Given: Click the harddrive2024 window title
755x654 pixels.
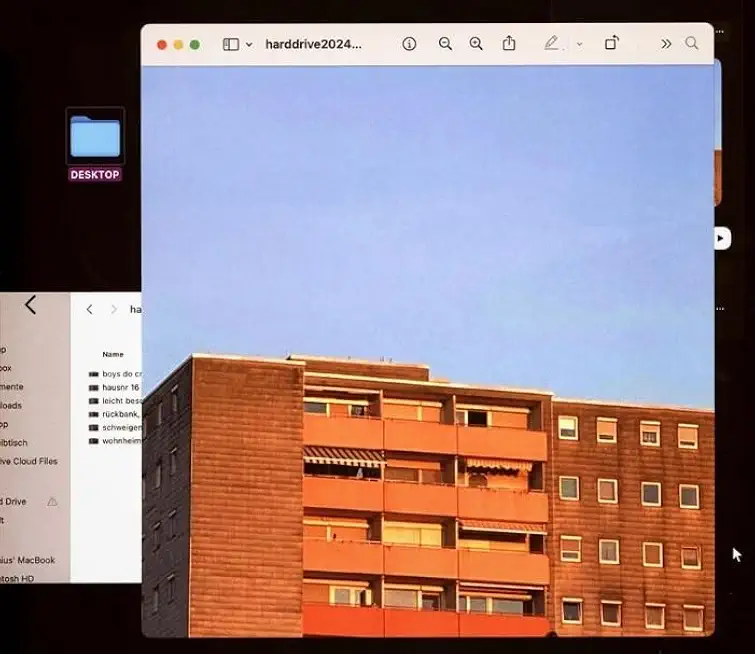Looking at the screenshot, I should pyautogui.click(x=313, y=44).
